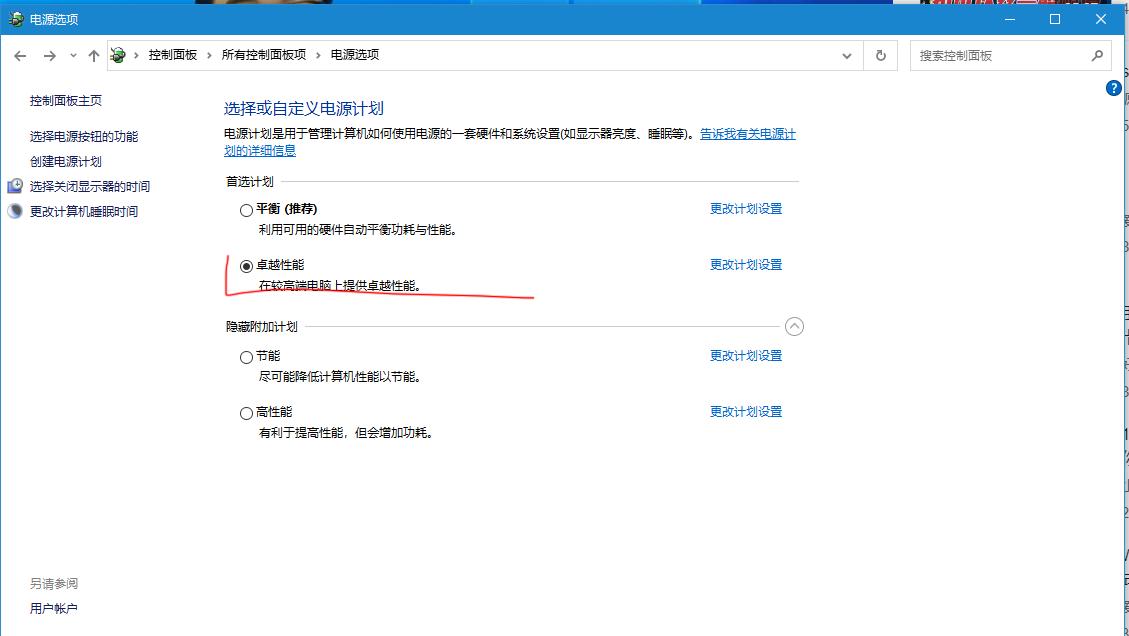The height and width of the screenshot is (636, 1129).
Task: Expand the breadcrumb chevron after 所有控制面板项
Action: coord(317,55)
